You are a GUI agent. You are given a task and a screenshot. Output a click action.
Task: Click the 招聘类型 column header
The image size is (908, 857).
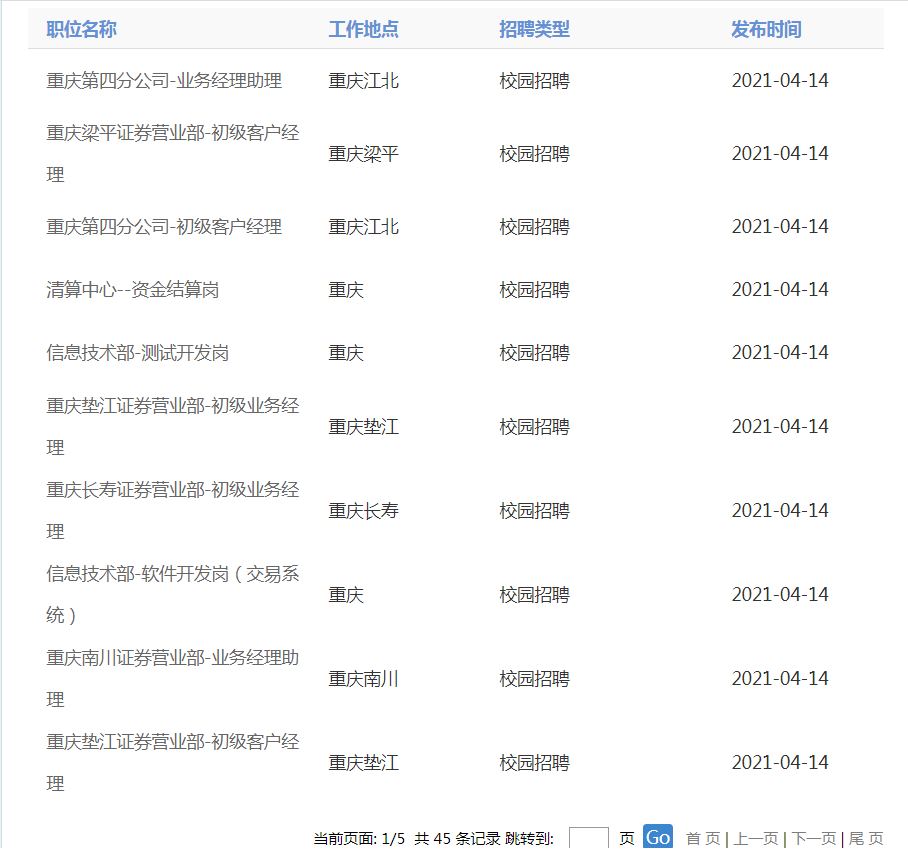pyautogui.click(x=534, y=30)
